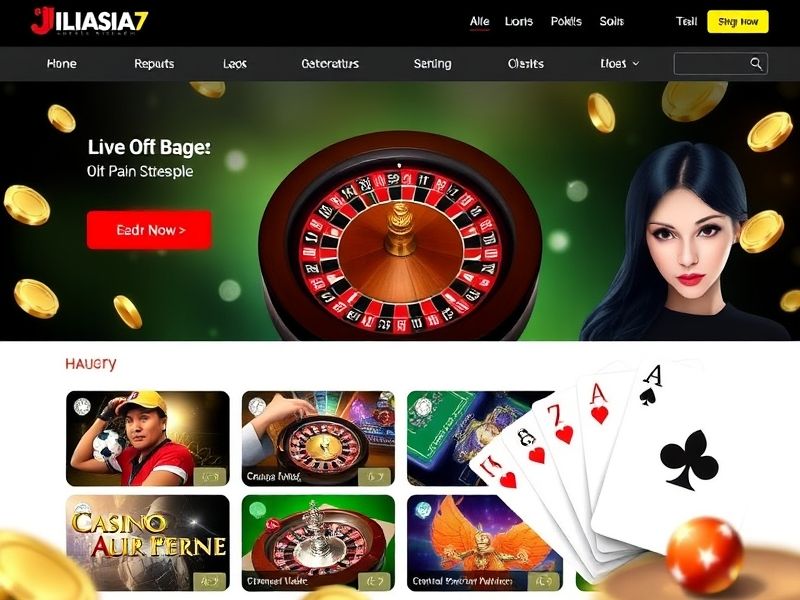This screenshot has height=600, width=800.
Task: Open the soccer player game thumbnail
Action: (x=148, y=439)
